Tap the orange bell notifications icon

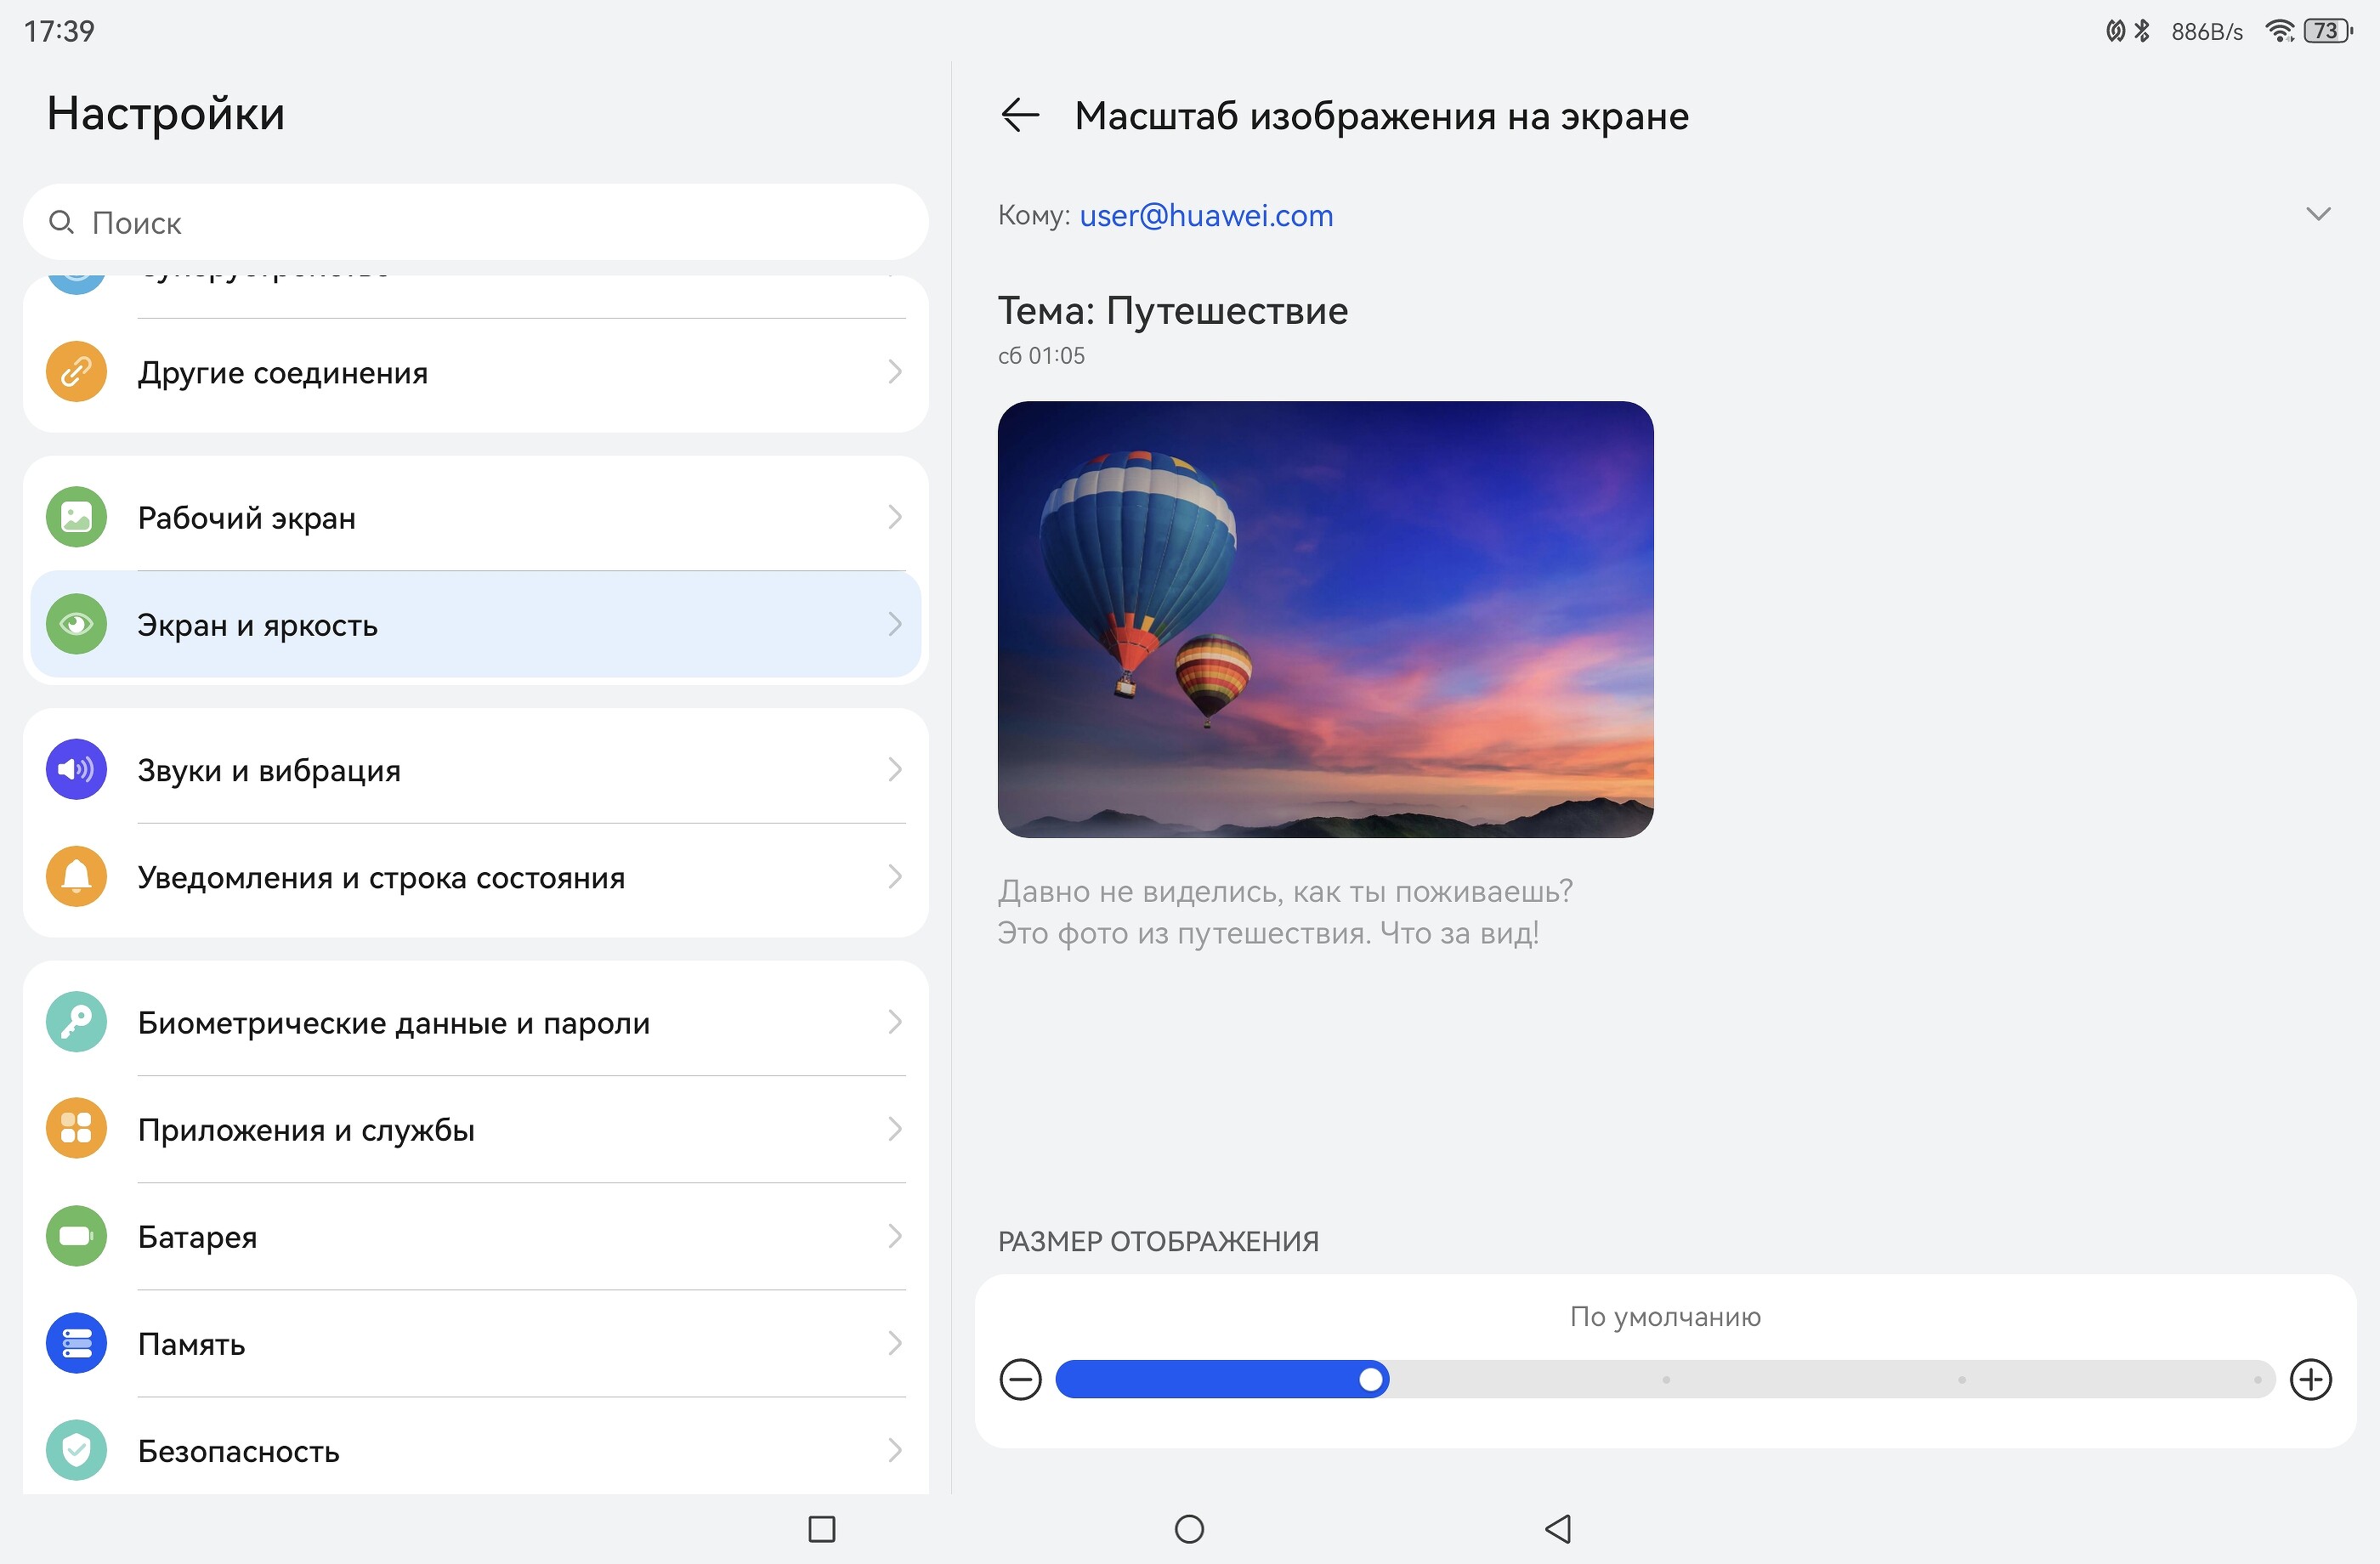click(x=76, y=876)
